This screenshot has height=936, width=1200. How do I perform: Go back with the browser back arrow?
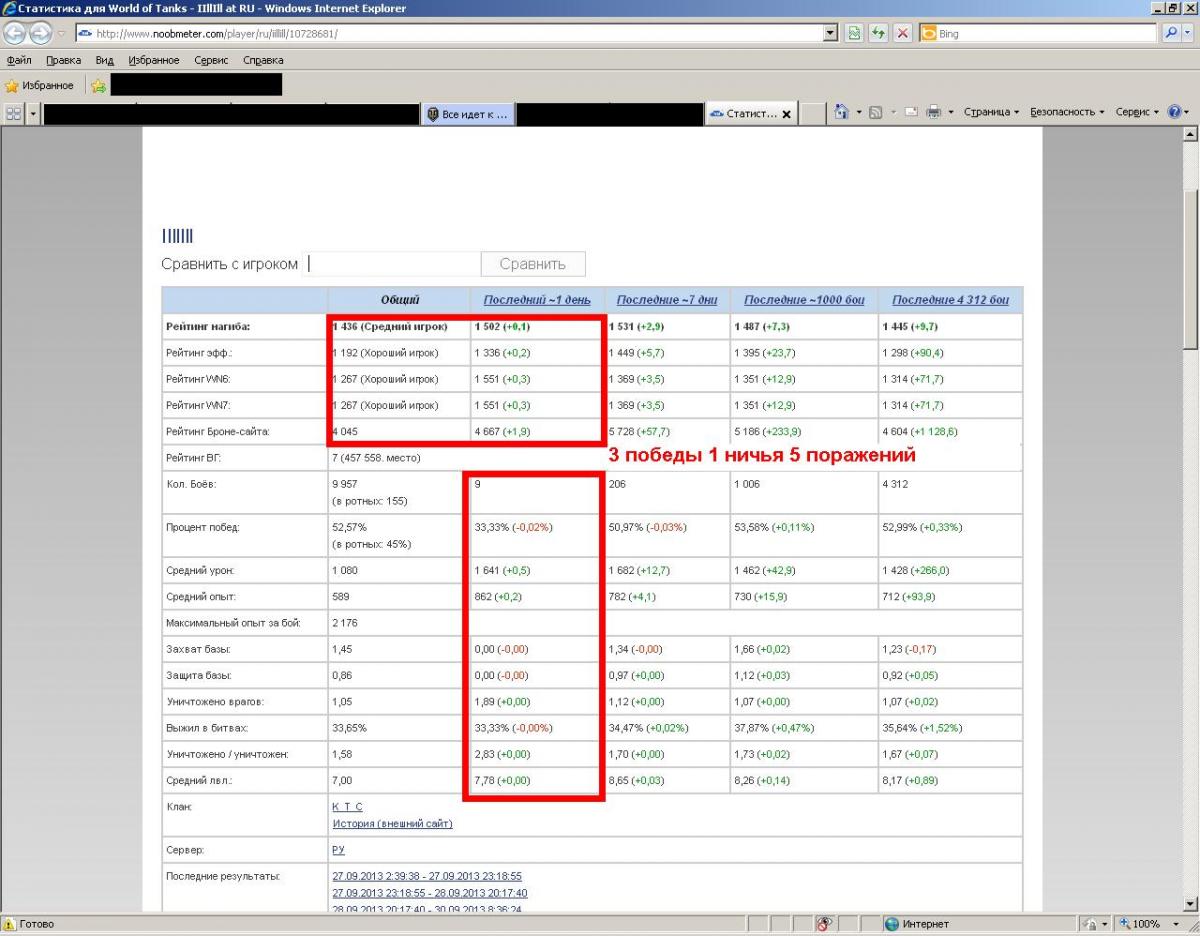pyautogui.click(x=14, y=33)
